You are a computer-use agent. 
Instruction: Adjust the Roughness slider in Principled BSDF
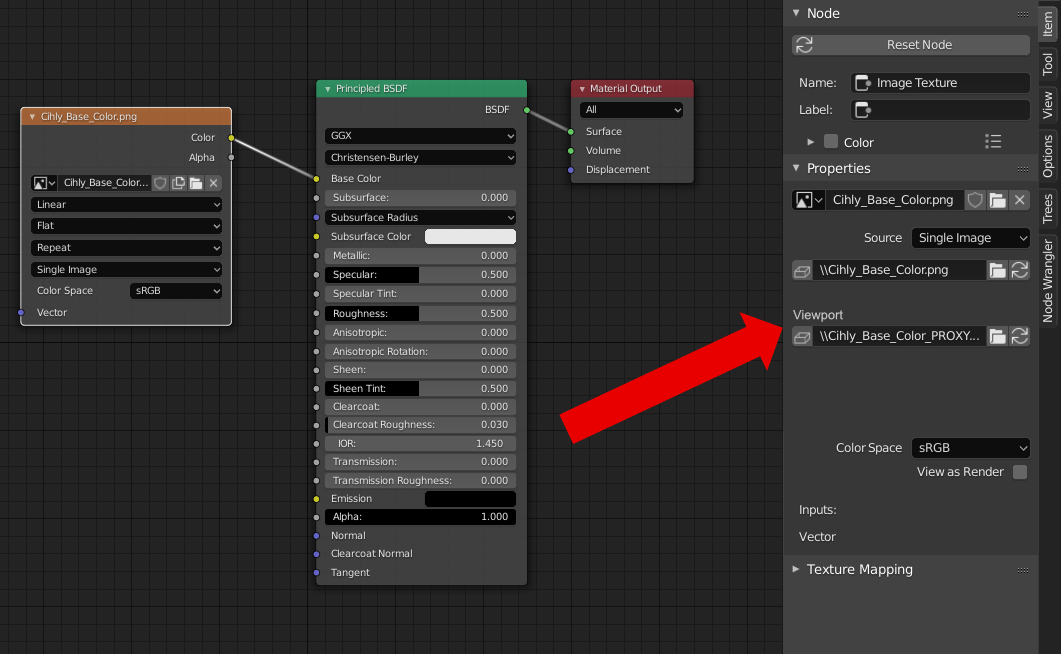[420, 313]
